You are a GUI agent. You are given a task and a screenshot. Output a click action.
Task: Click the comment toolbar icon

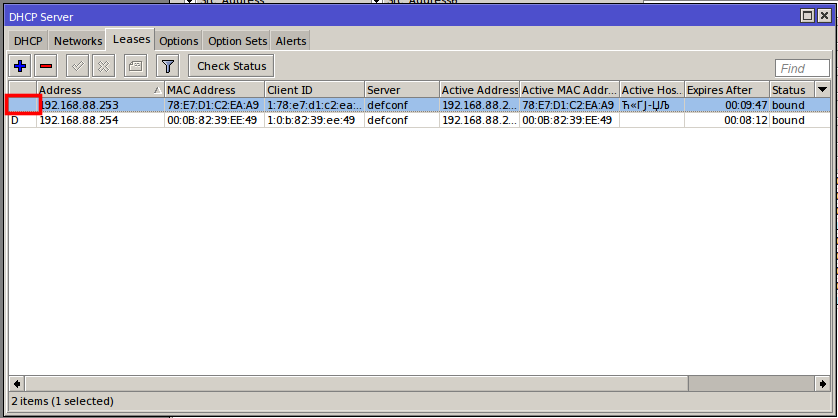(136, 66)
